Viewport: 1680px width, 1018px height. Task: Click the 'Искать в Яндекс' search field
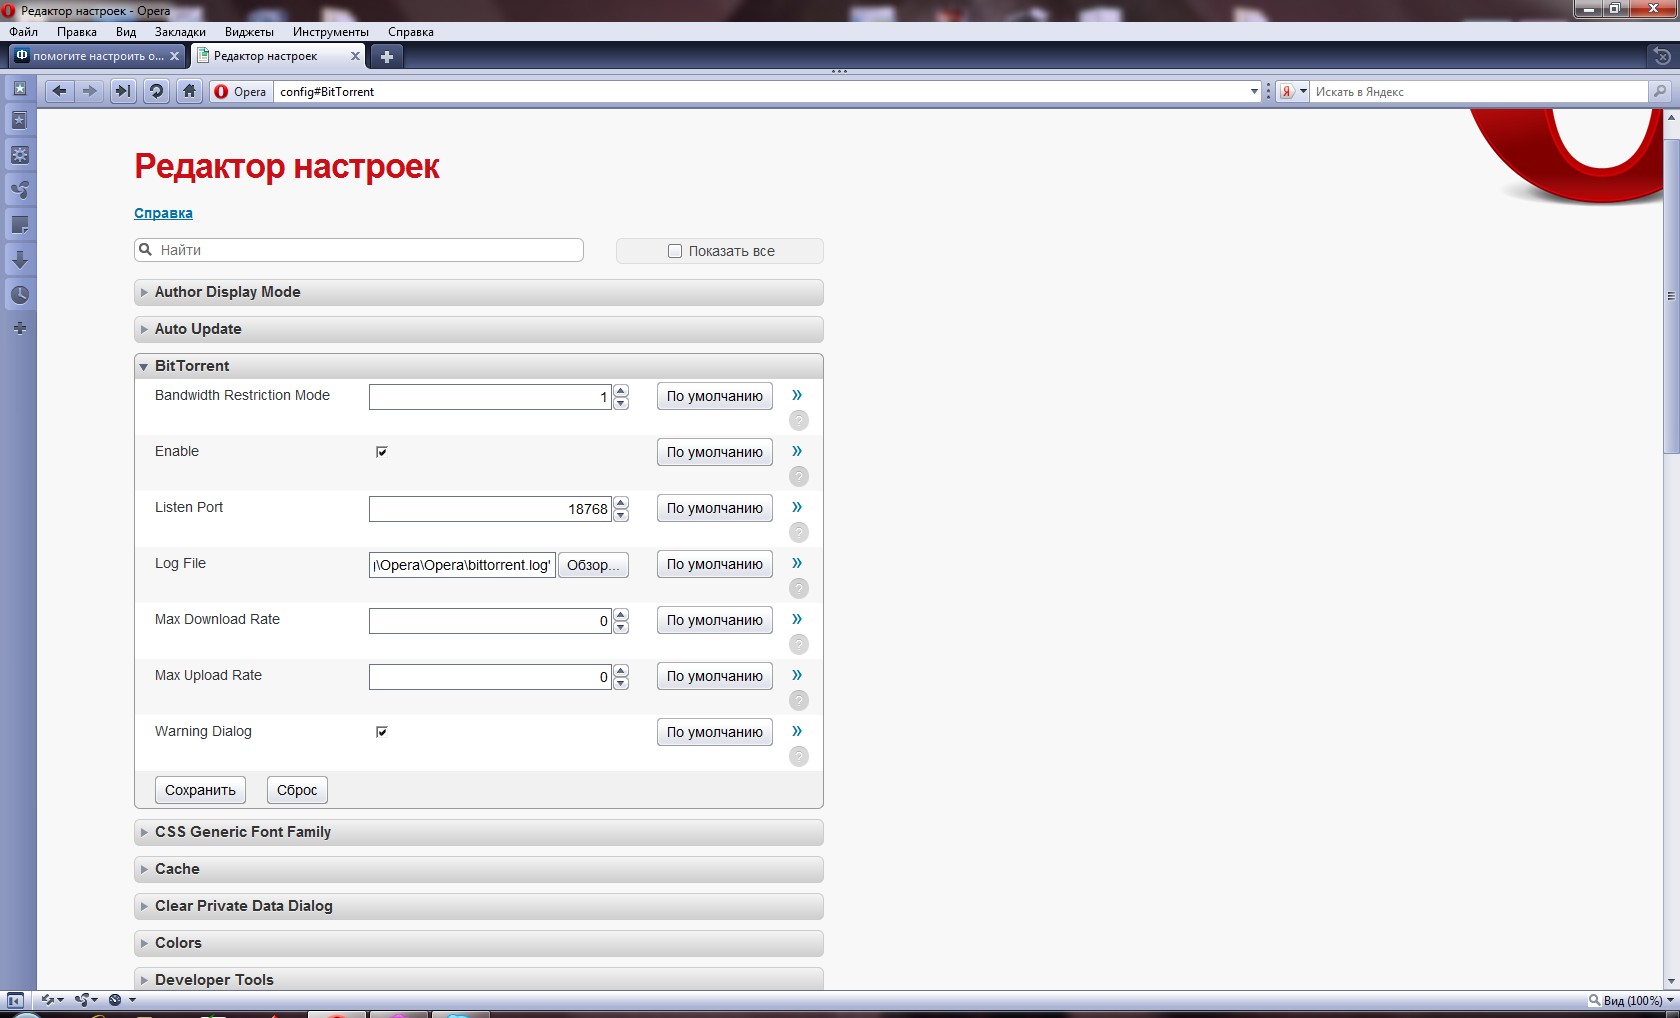tap(1479, 91)
